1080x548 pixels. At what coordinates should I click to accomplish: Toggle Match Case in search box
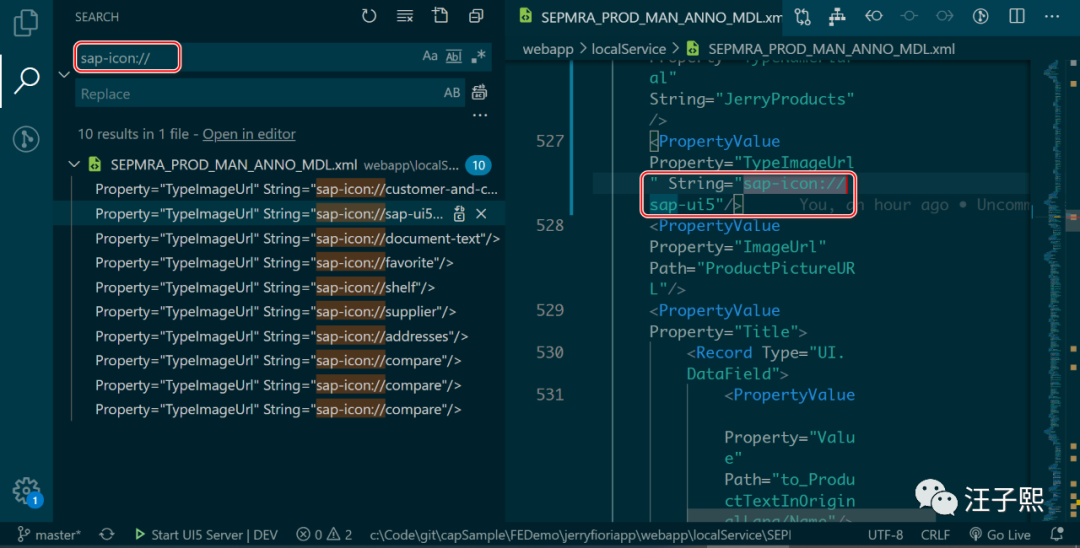coord(430,56)
